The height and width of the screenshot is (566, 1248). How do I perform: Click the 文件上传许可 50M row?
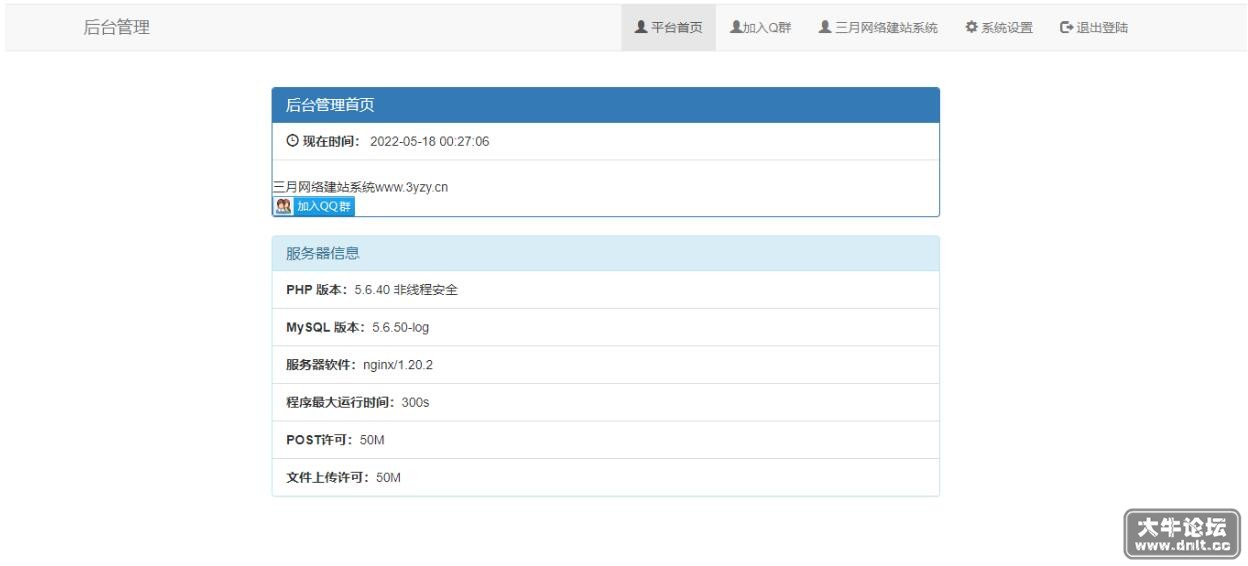click(605, 477)
